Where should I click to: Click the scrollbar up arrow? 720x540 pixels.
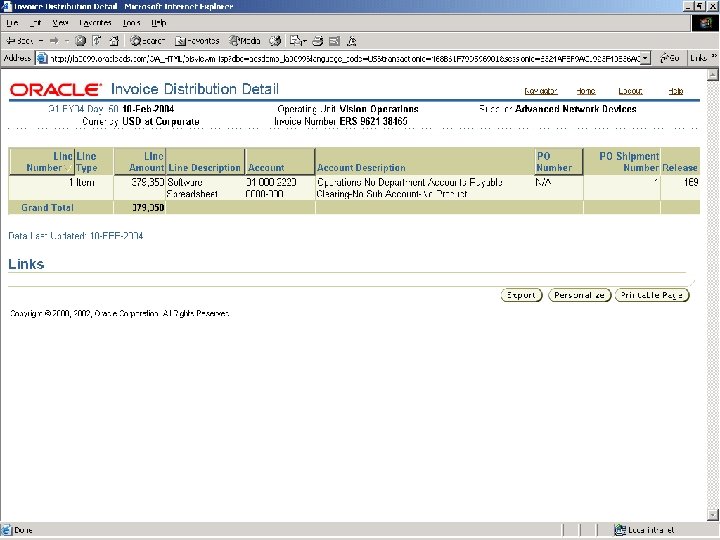click(x=713, y=74)
